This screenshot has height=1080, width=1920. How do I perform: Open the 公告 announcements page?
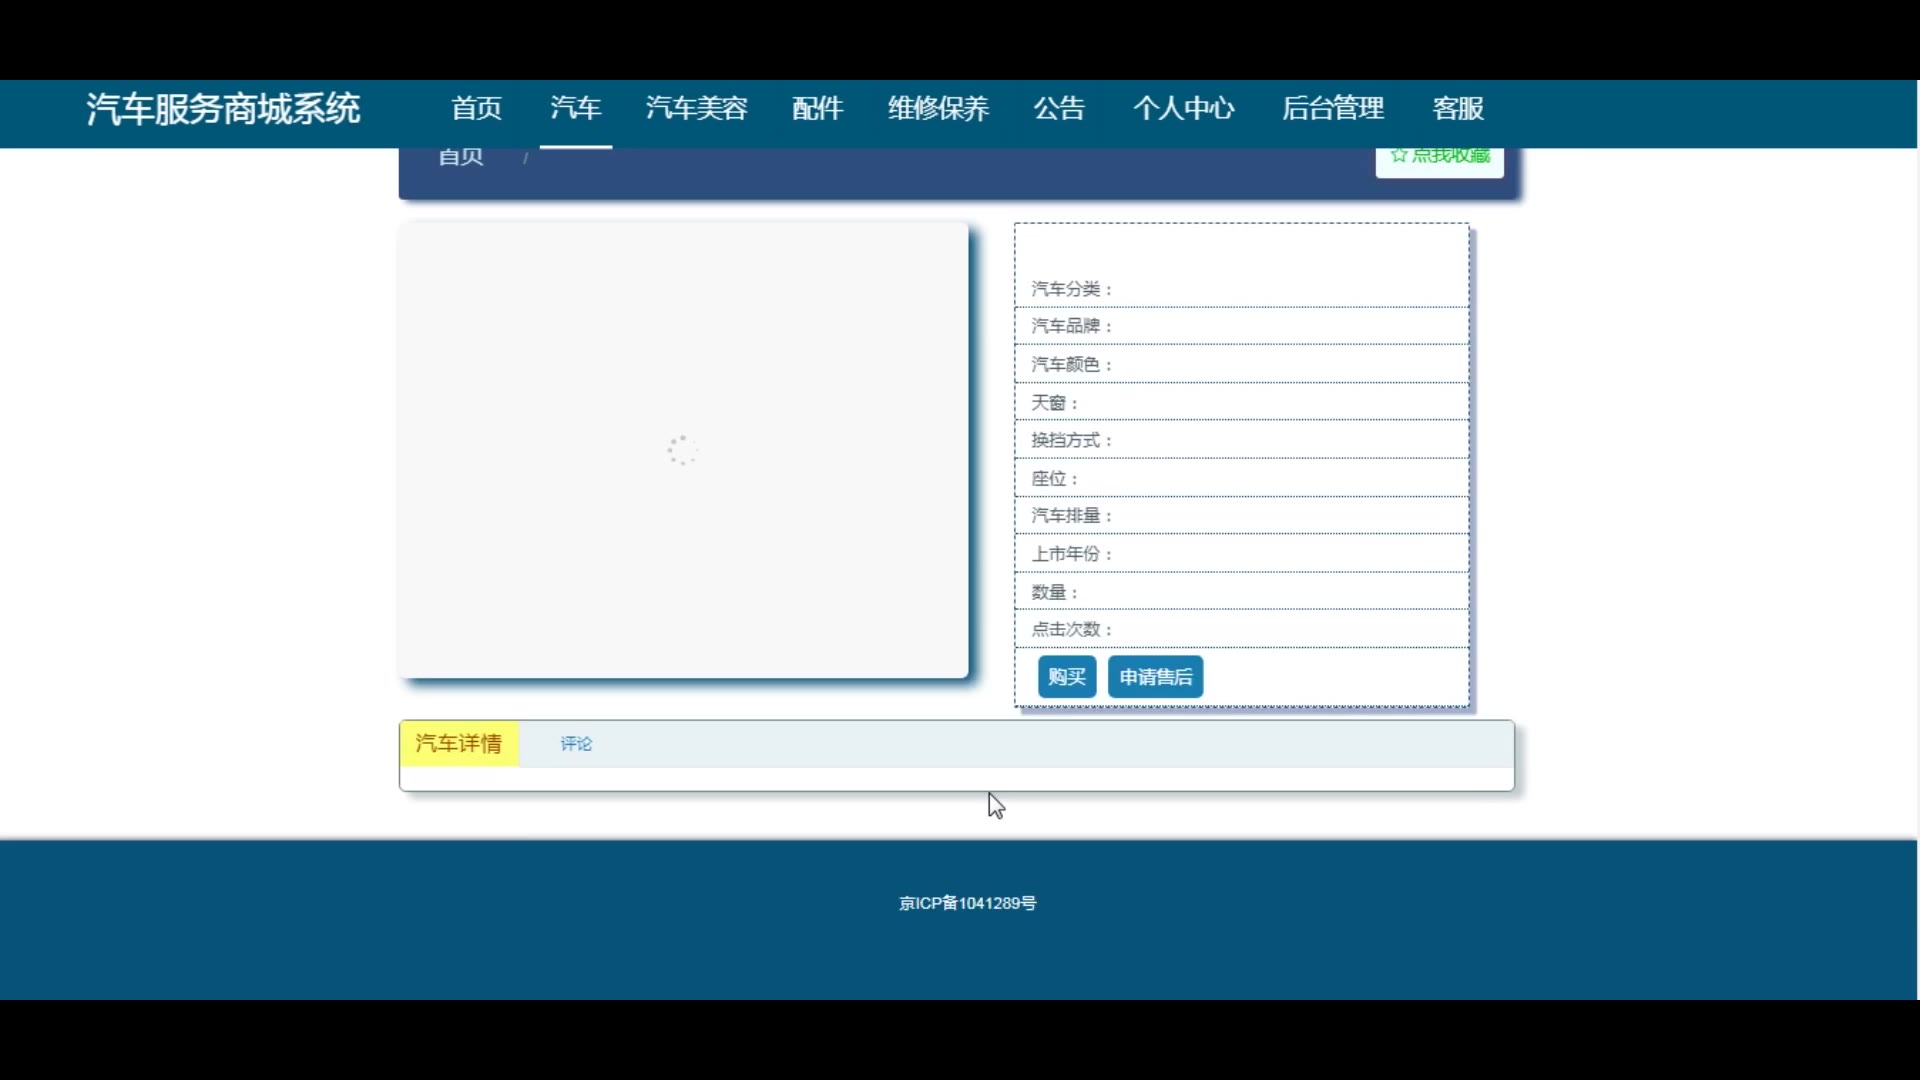[1059, 108]
